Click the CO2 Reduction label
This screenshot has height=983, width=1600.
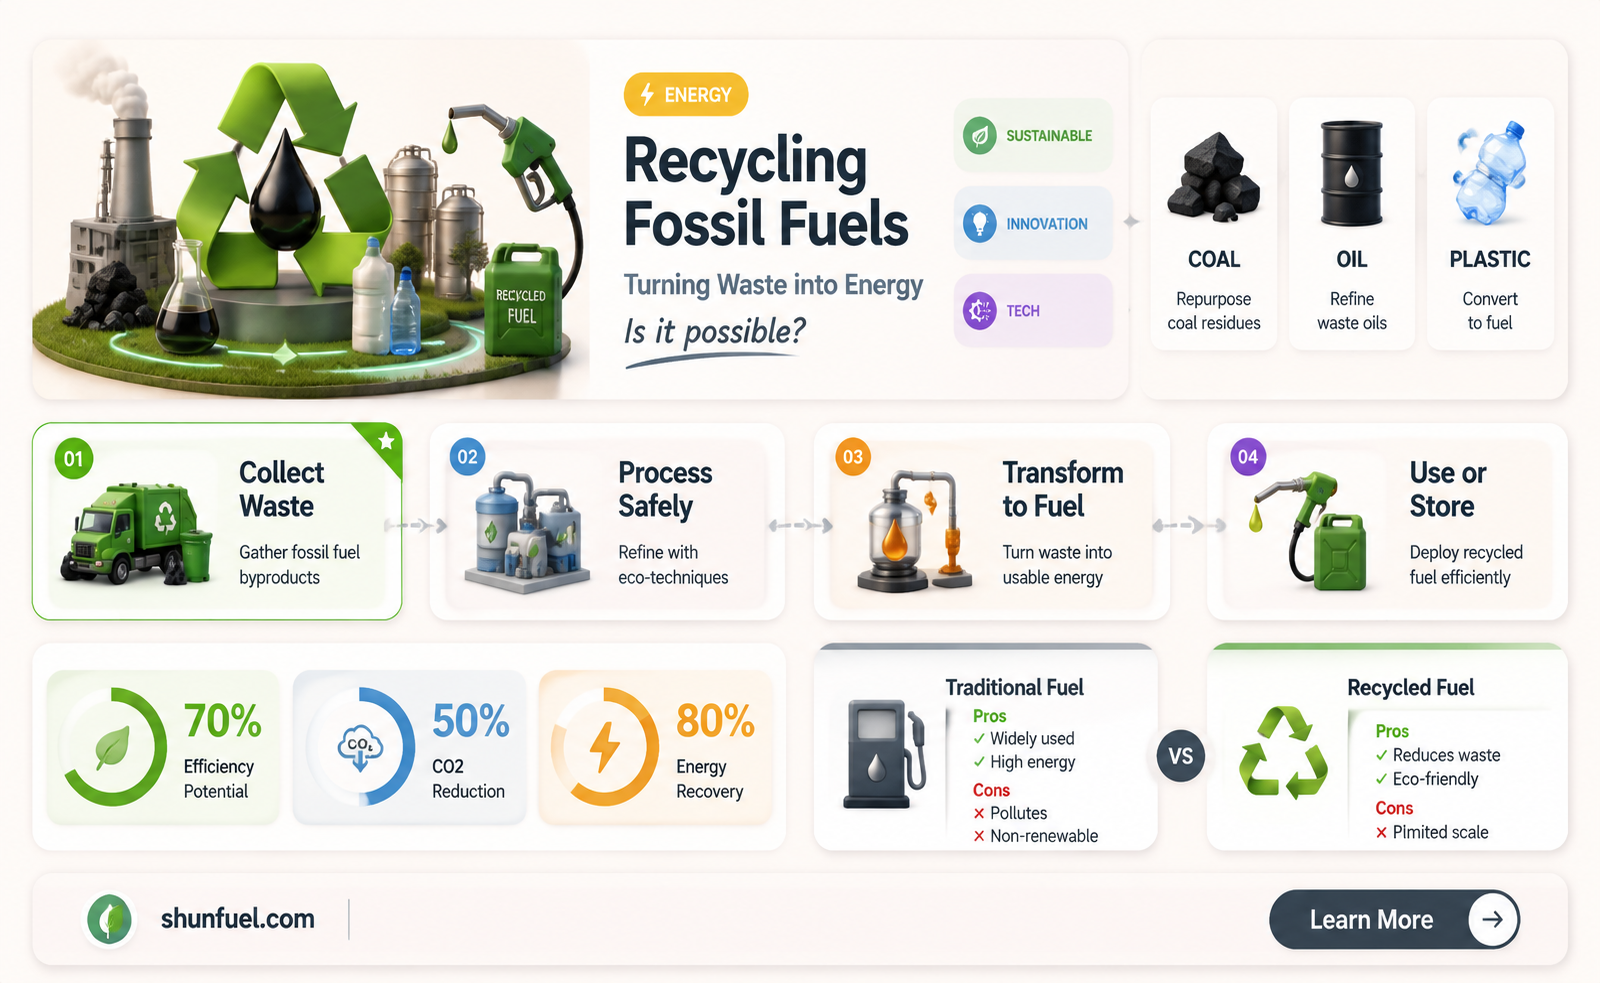468,779
